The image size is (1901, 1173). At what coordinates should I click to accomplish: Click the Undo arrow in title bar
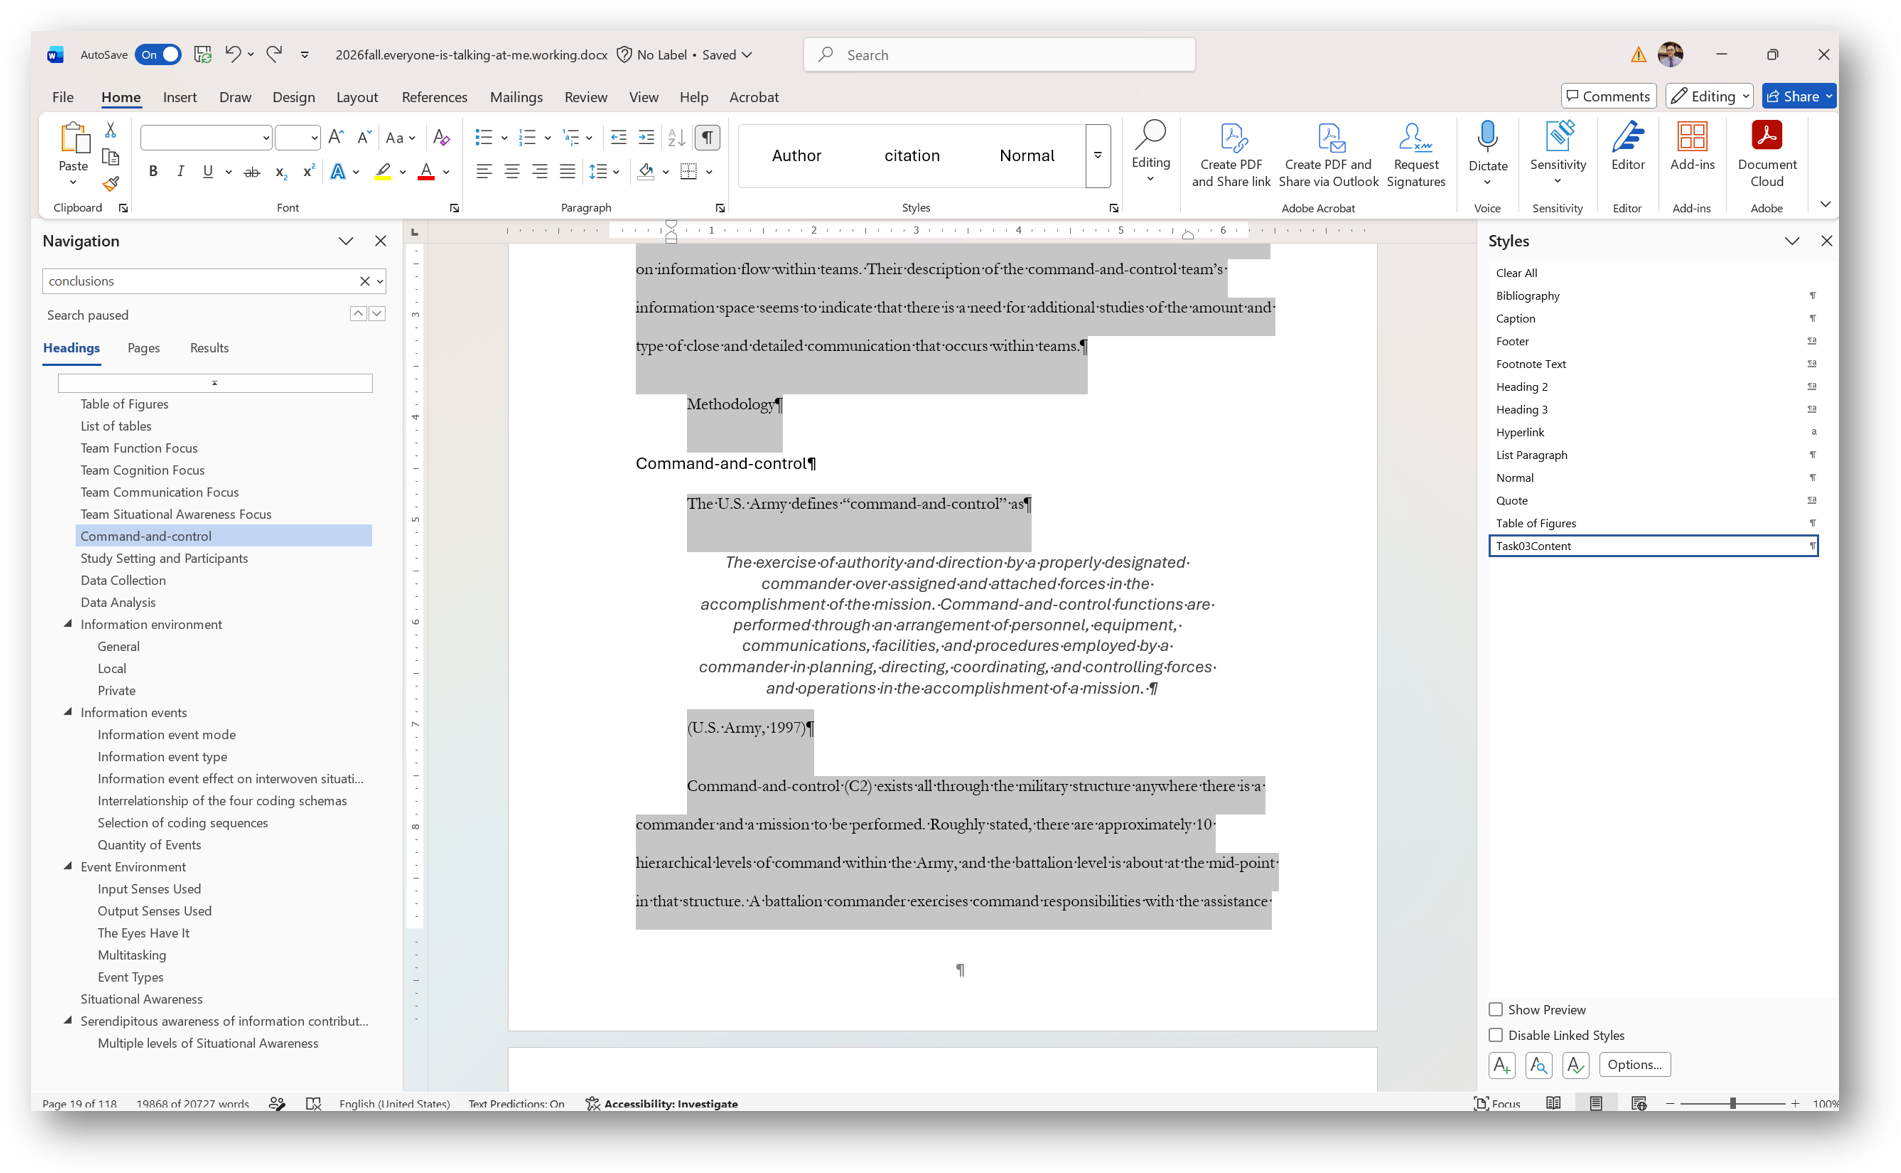[x=232, y=54]
